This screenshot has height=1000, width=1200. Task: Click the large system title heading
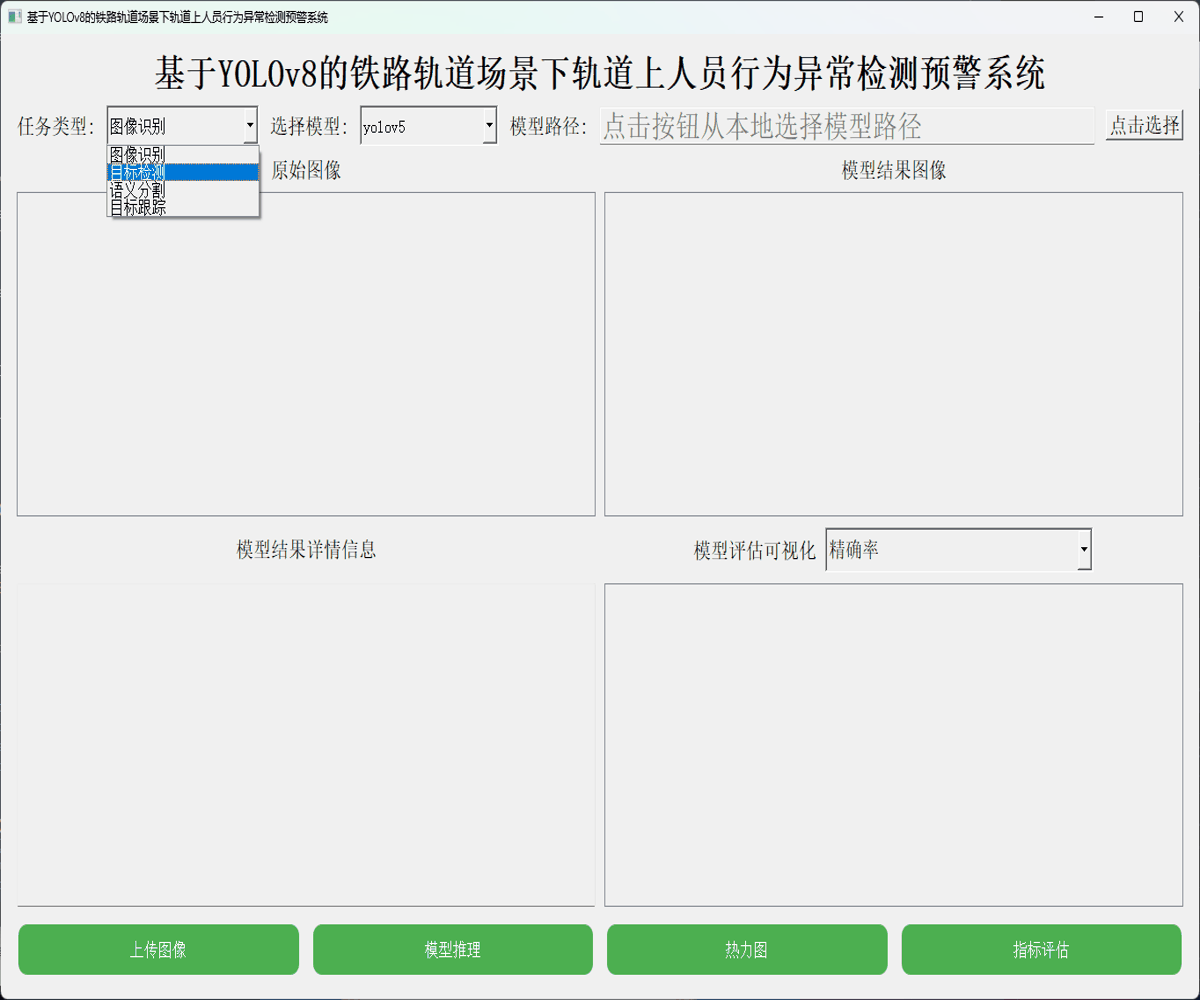tap(600, 73)
